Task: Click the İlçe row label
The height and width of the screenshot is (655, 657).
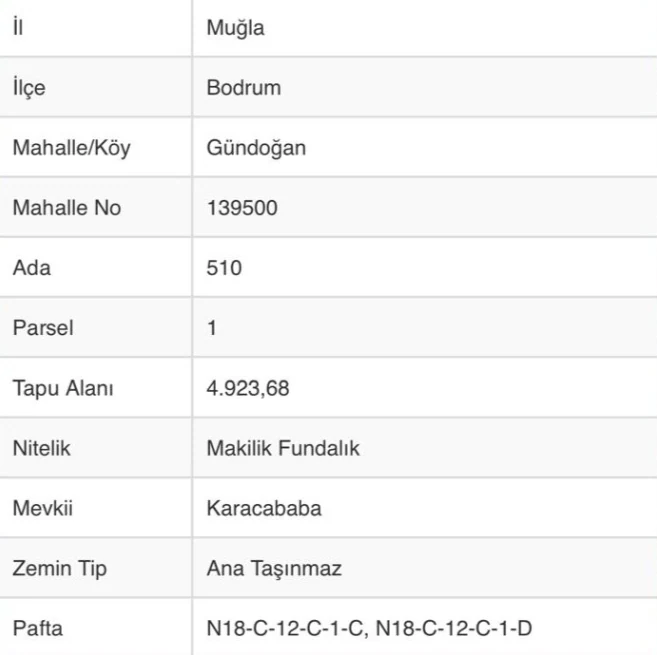Action: (29, 88)
